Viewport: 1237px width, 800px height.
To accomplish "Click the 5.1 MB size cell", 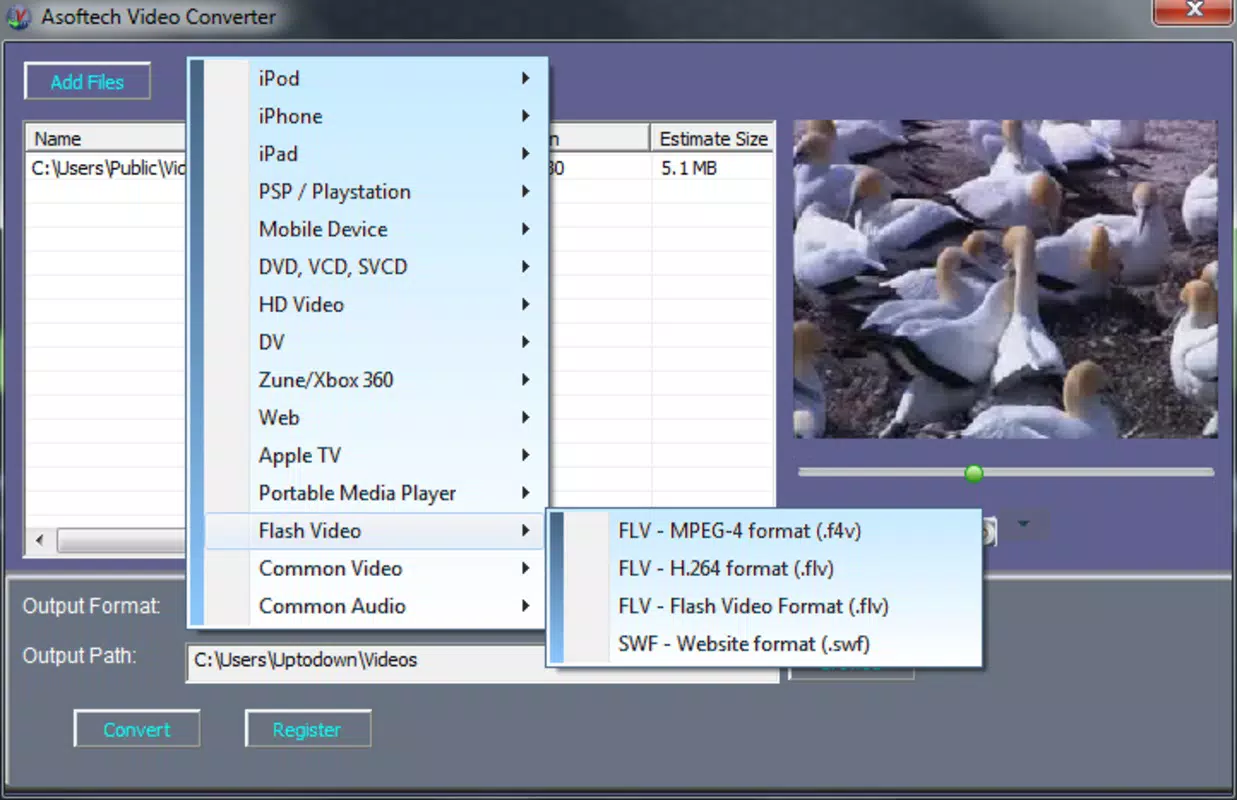I will click(x=689, y=168).
